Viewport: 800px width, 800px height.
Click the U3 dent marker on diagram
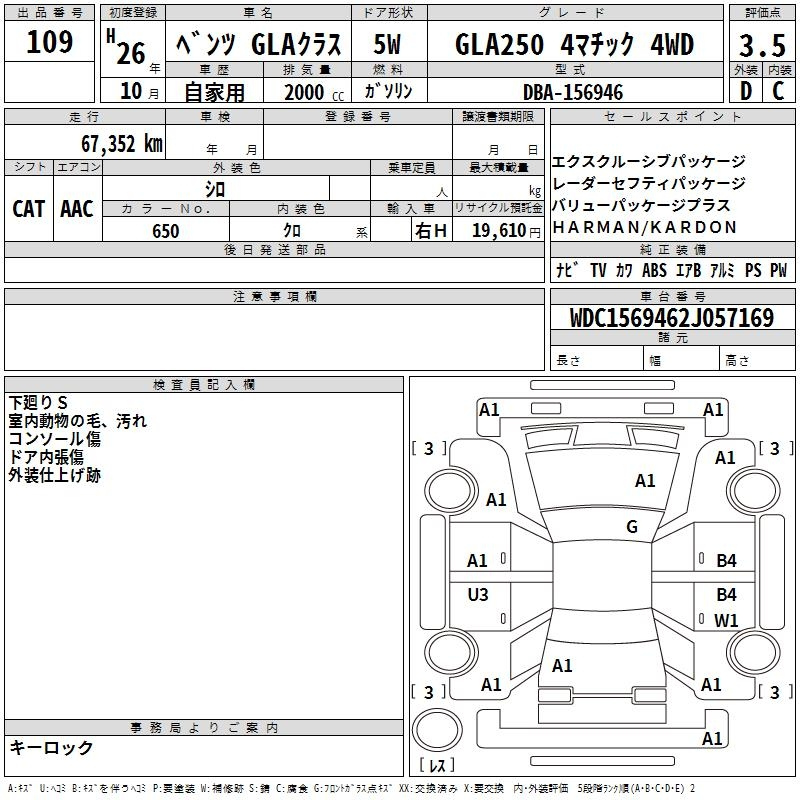[x=478, y=595]
